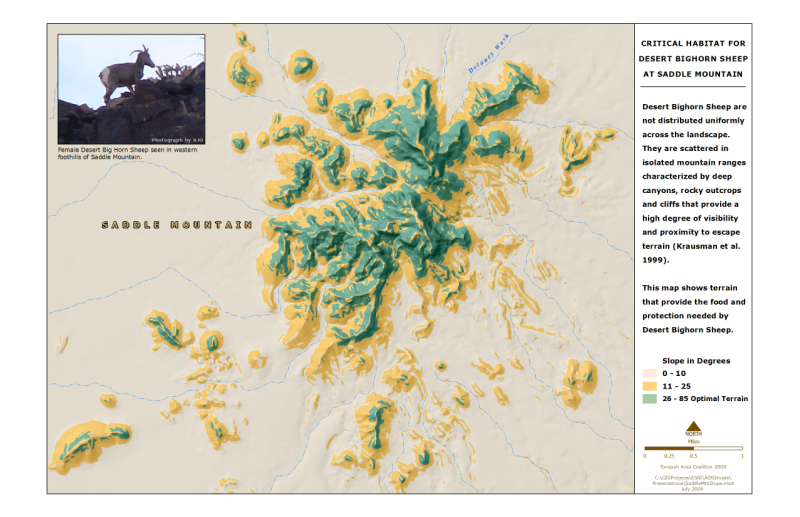Click the bighorn sheep photograph

(131, 89)
